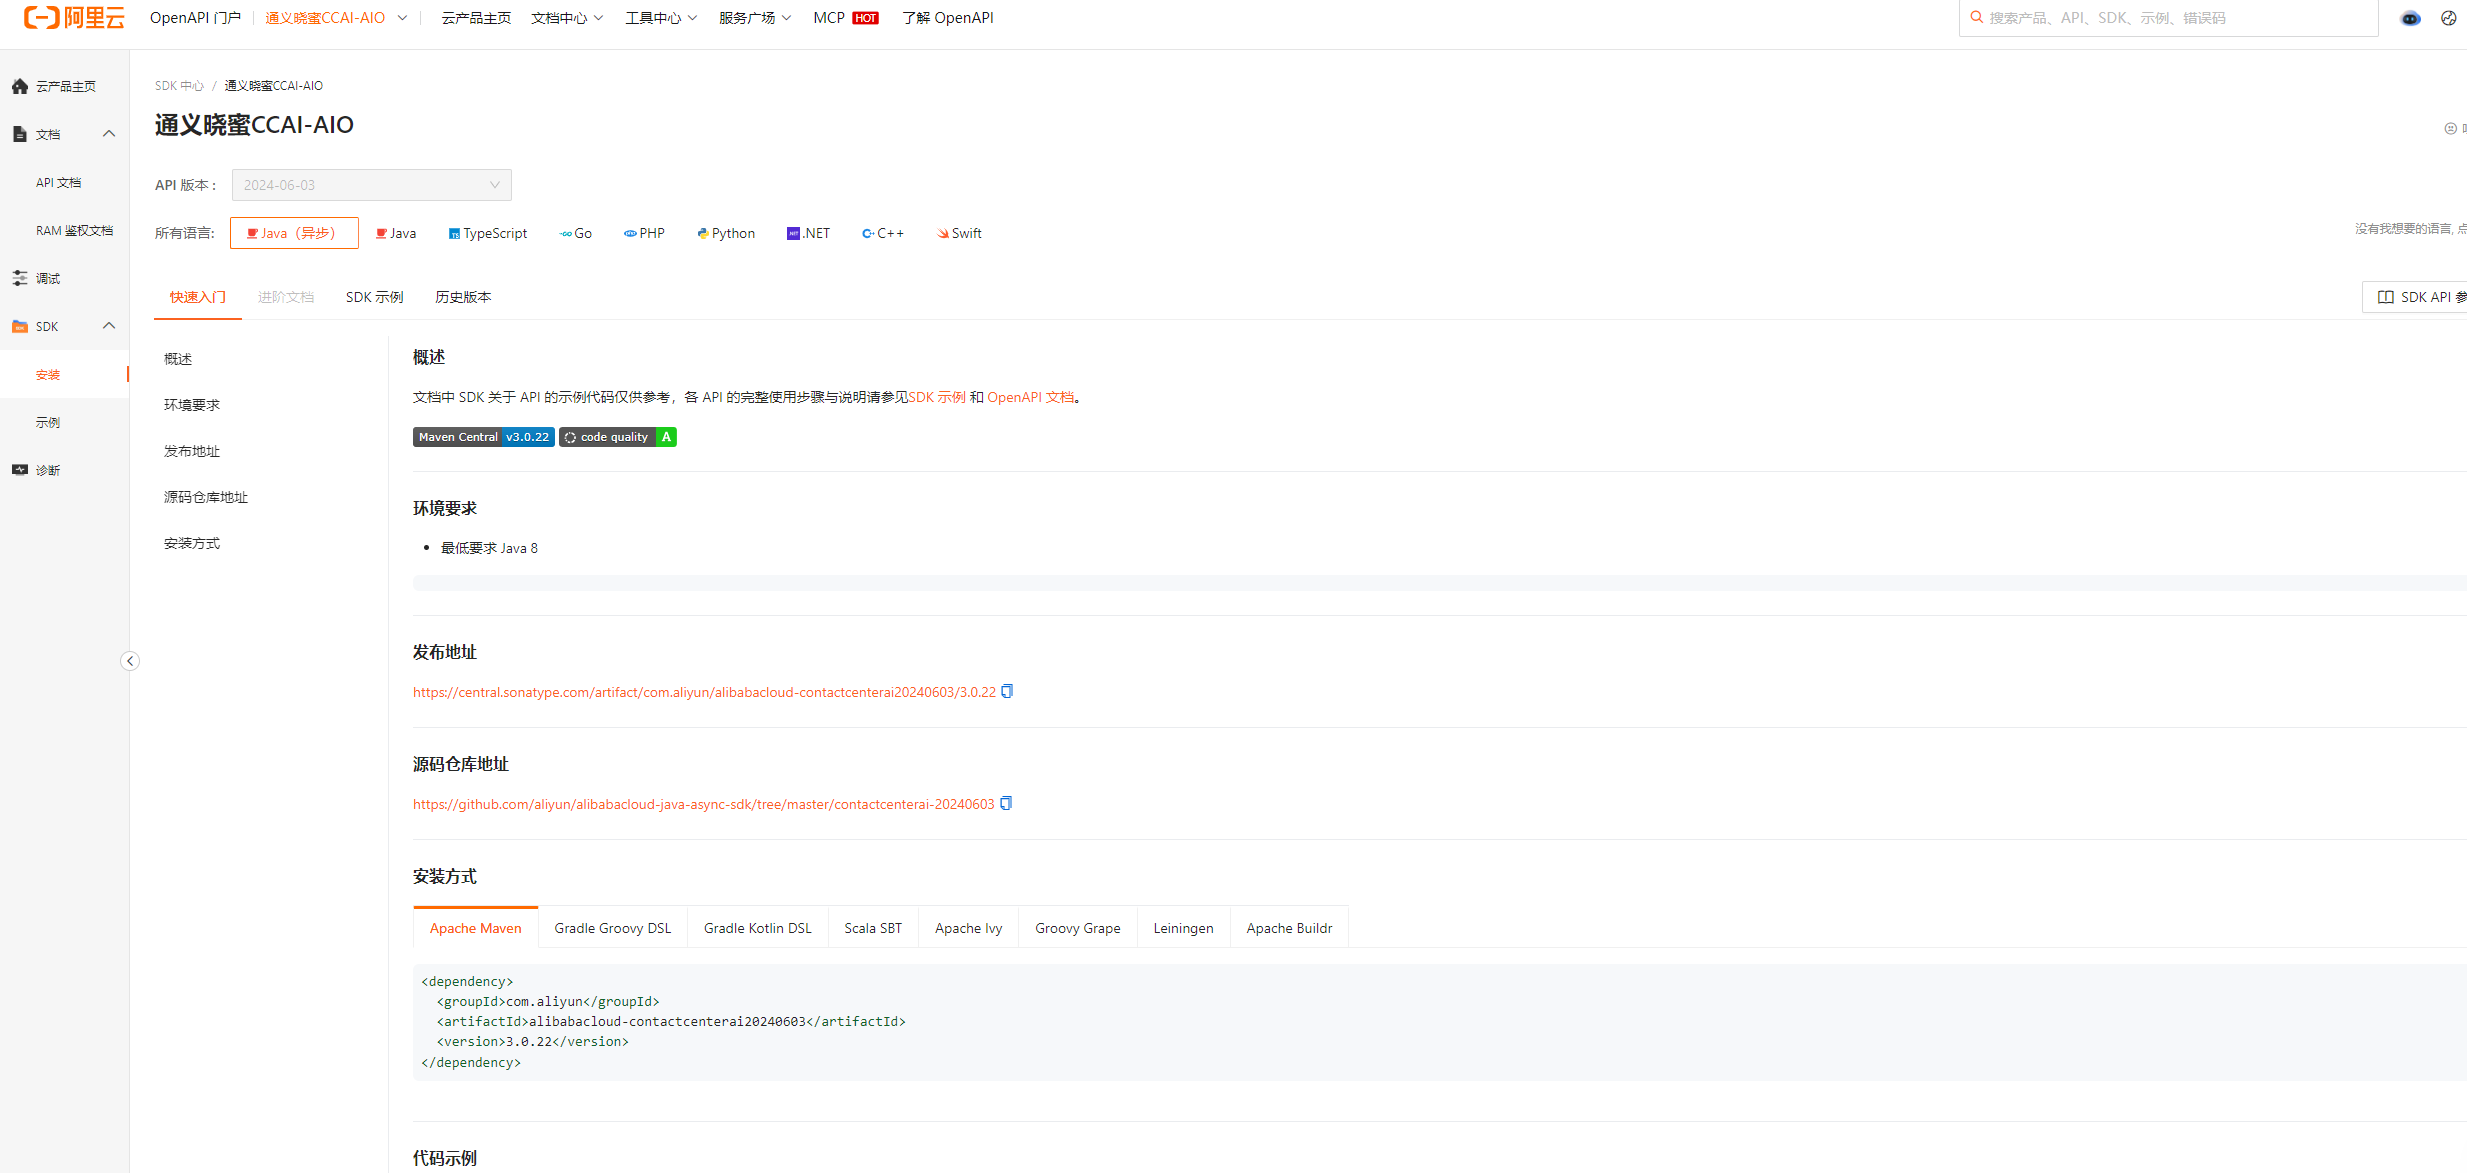Select the Swift language option
The image size is (2467, 1173).
pyautogui.click(x=959, y=233)
